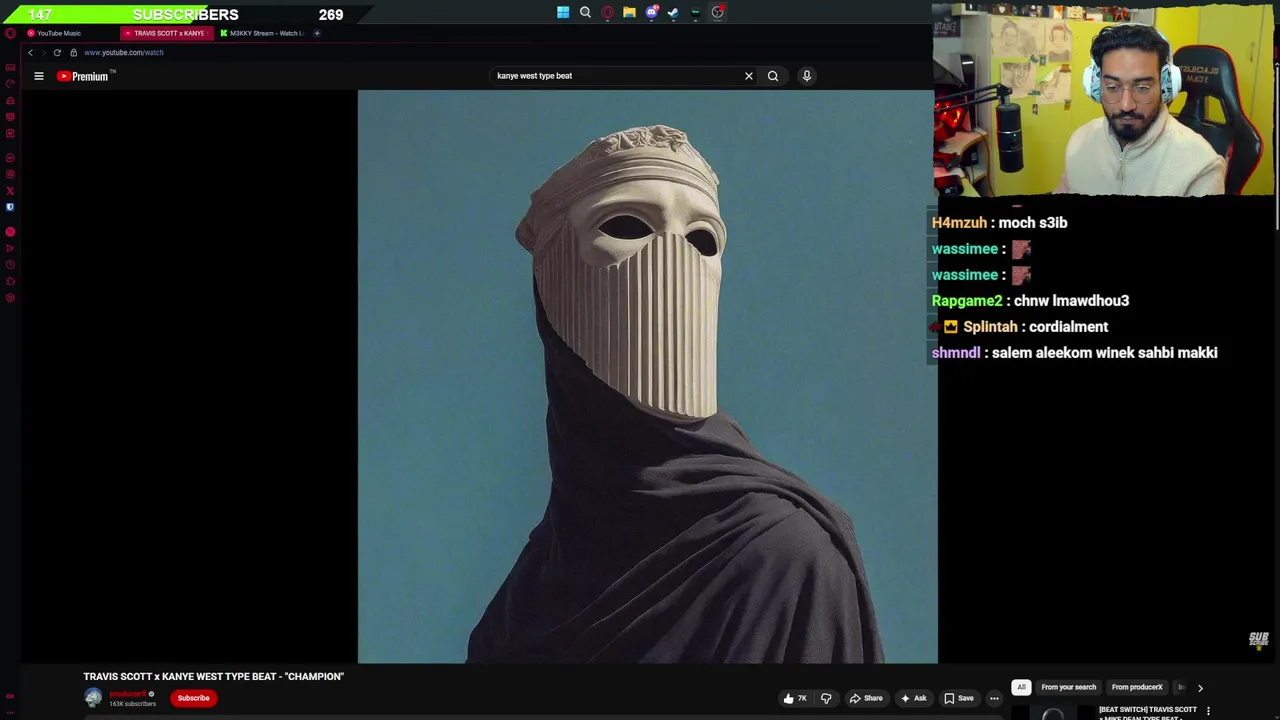View site info via the lock icon
Viewport: 1280px width, 720px height.
click(x=73, y=52)
